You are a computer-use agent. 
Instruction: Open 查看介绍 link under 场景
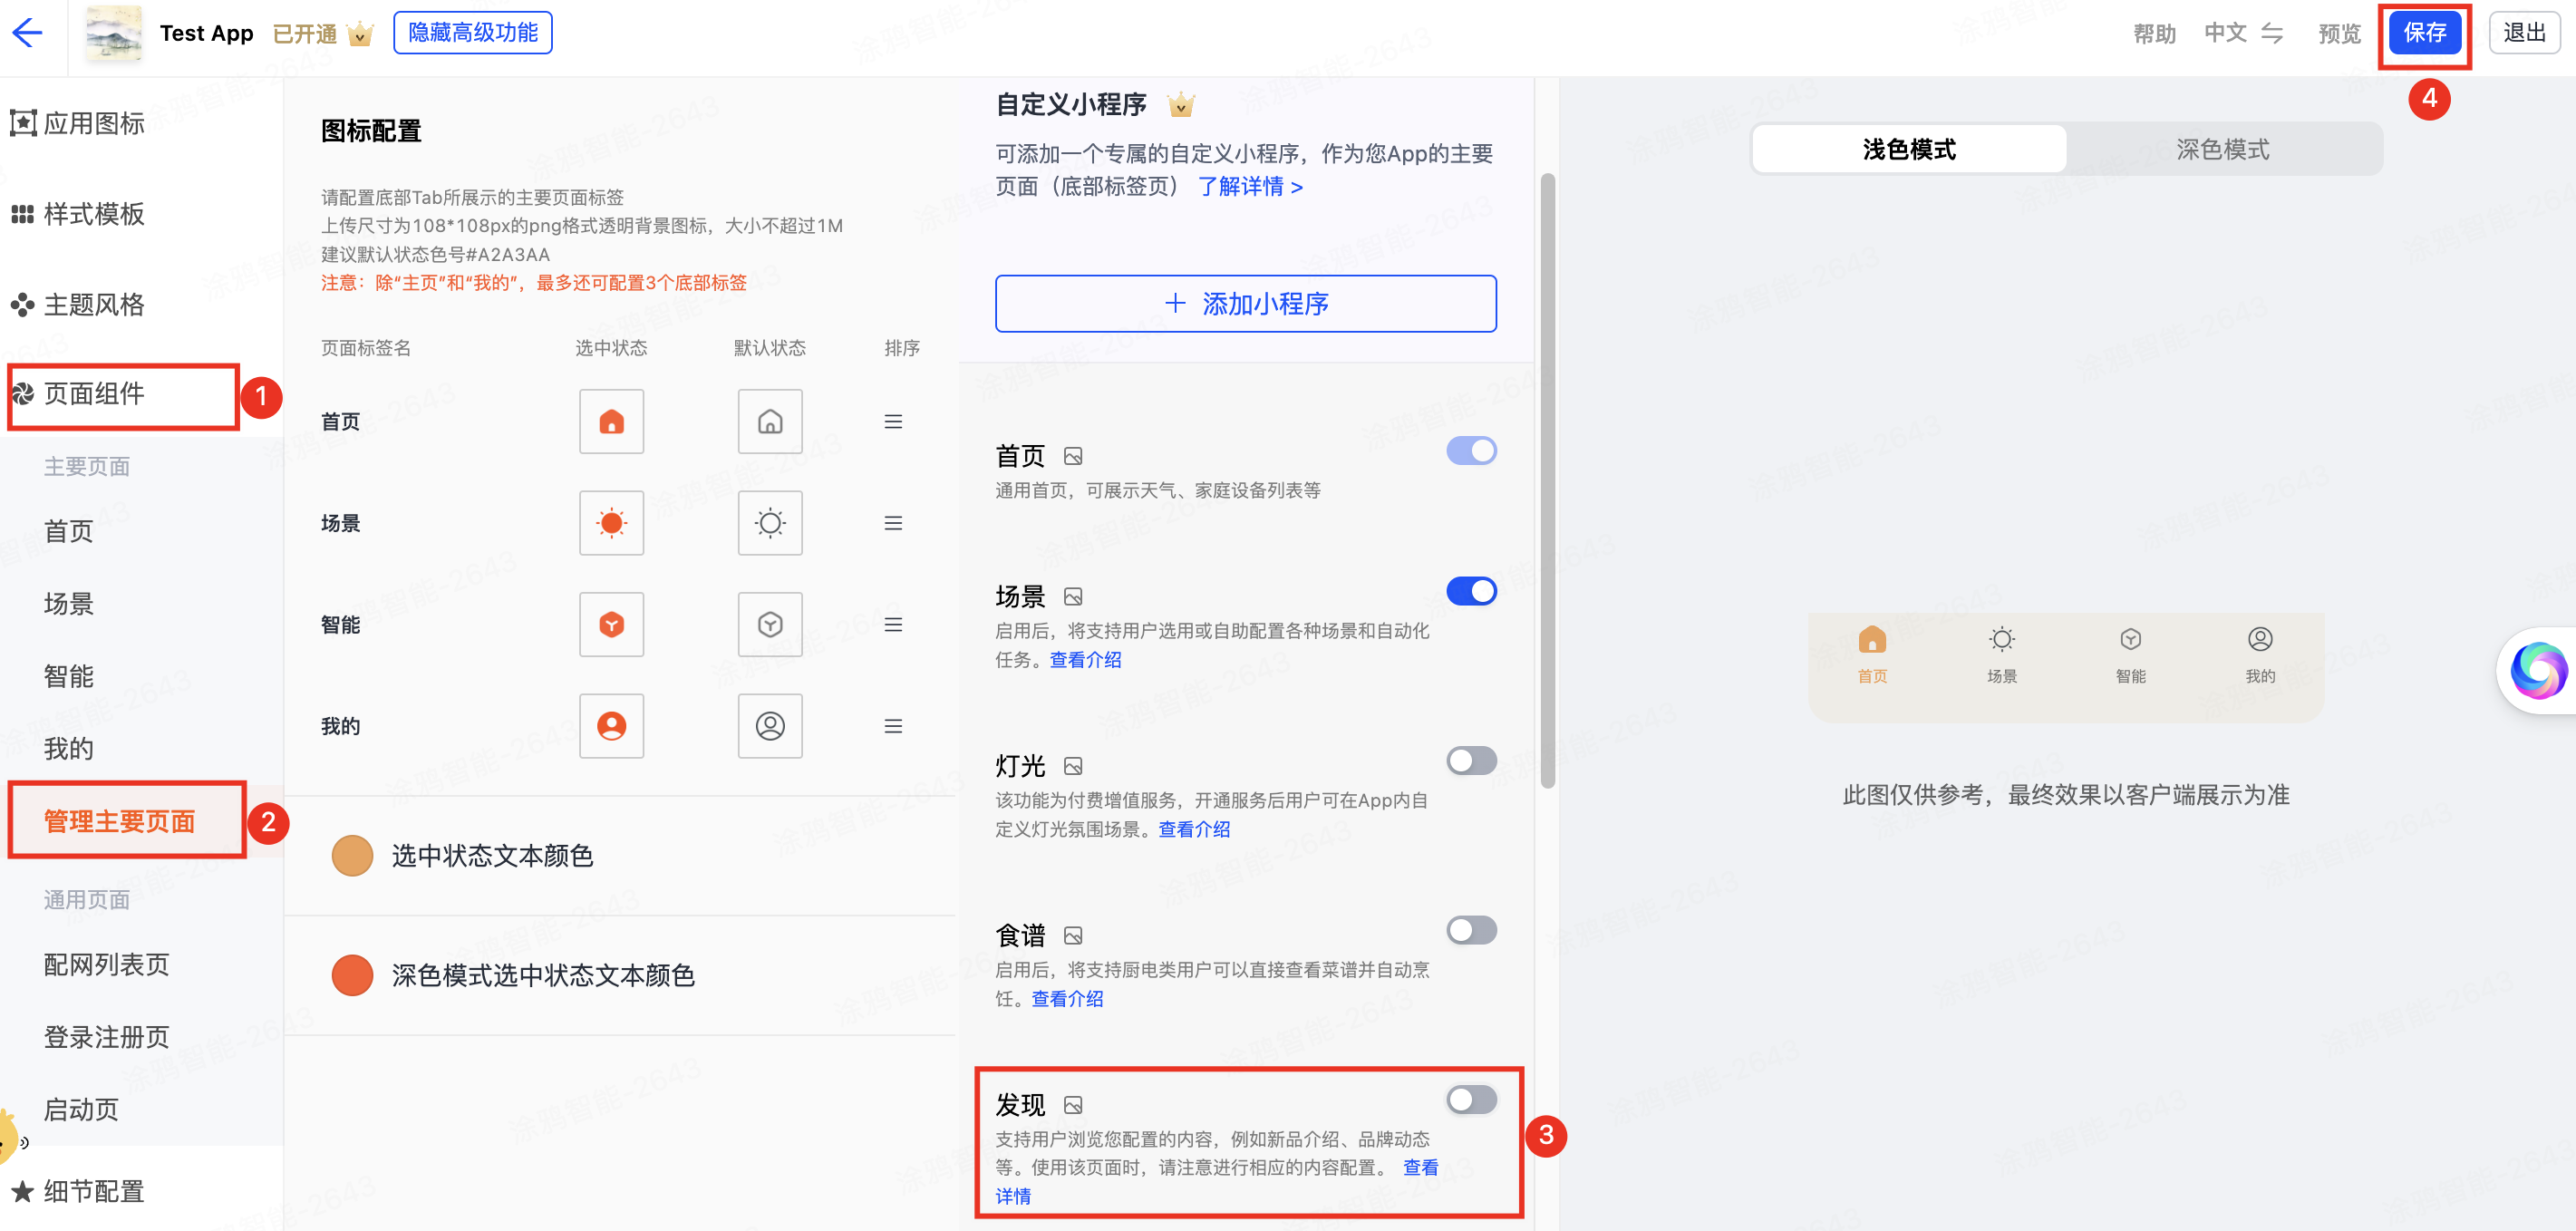tap(1085, 660)
